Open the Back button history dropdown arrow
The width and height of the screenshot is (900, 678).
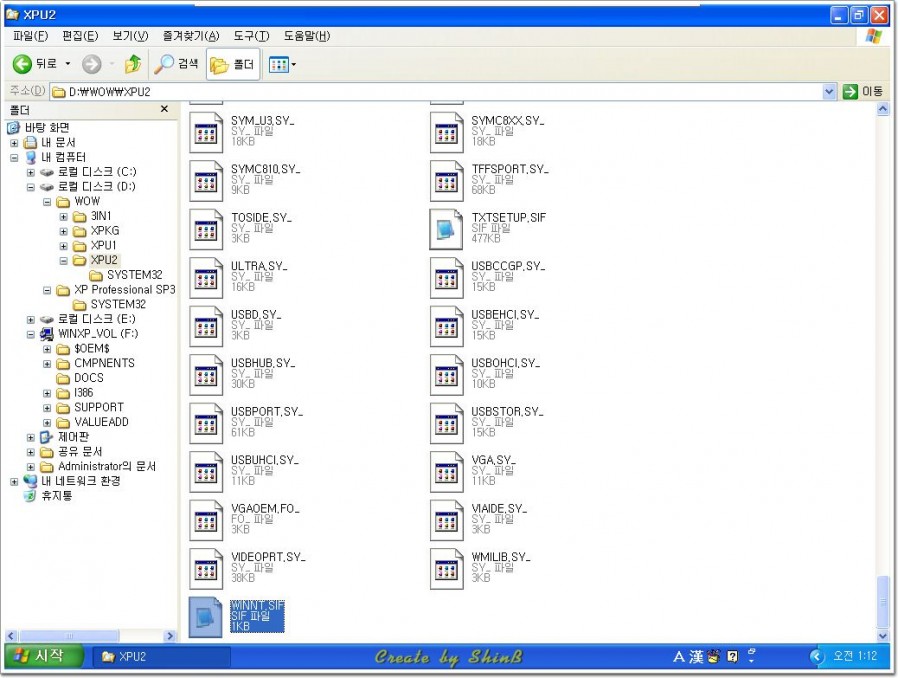coord(68,64)
